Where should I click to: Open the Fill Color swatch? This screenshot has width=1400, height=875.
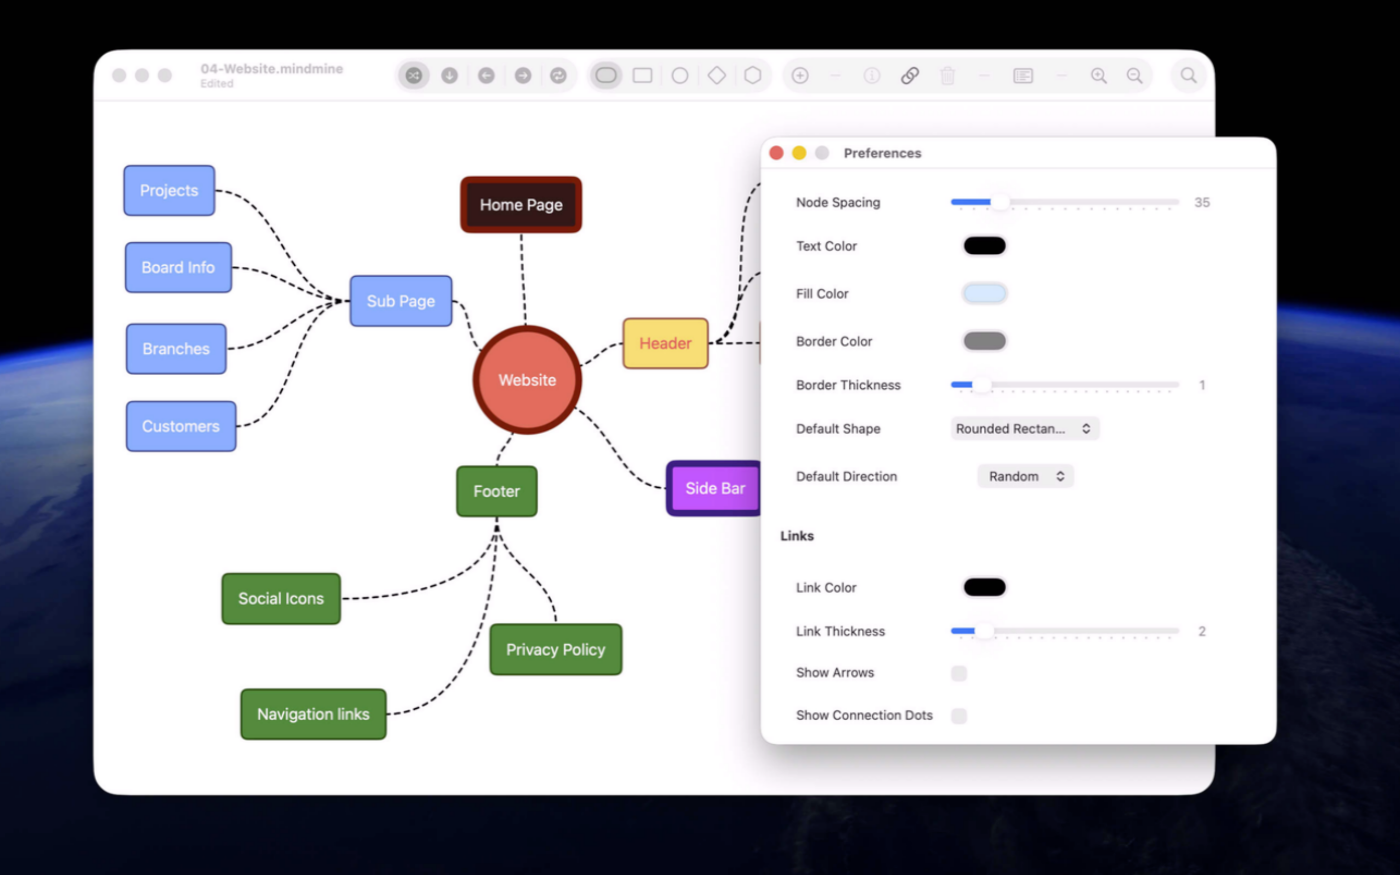point(985,293)
